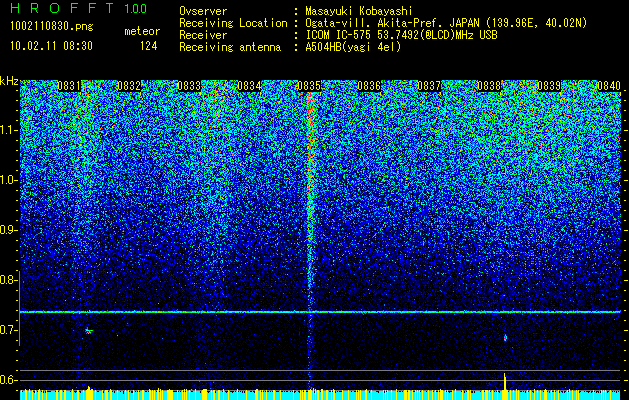Click the 0.8 kHz axis label
Image resolution: width=629 pixels, height=400 pixels.
(8, 280)
